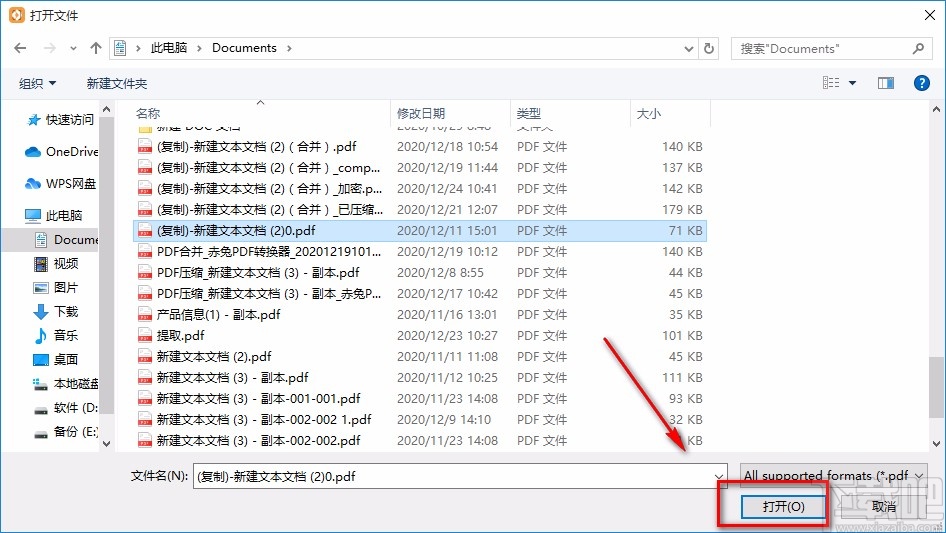Open 桌面 folder in the sidebar
The height and width of the screenshot is (533, 946).
point(56,359)
